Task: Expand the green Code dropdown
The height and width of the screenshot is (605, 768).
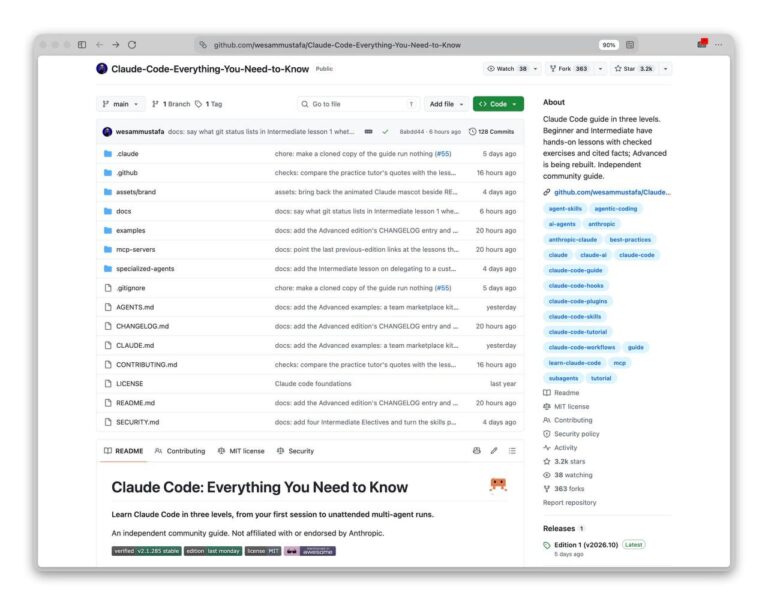Action: tap(498, 104)
